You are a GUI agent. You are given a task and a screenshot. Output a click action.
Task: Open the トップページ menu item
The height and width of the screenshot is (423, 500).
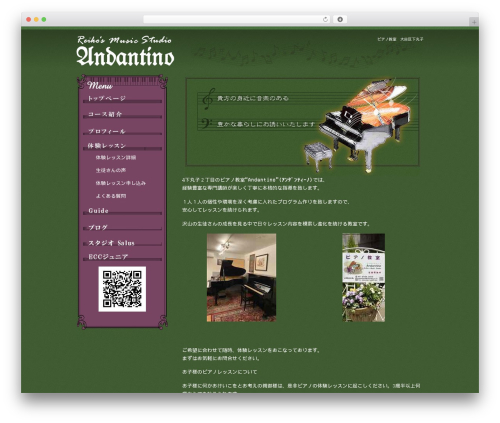107,98
